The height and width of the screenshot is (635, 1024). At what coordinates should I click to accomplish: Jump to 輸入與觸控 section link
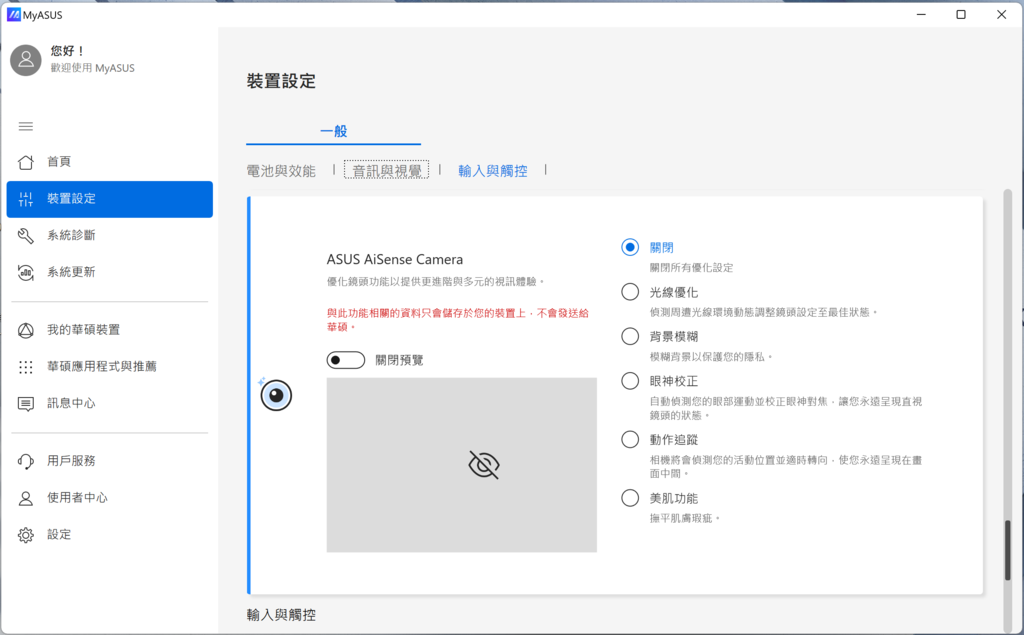(x=493, y=171)
